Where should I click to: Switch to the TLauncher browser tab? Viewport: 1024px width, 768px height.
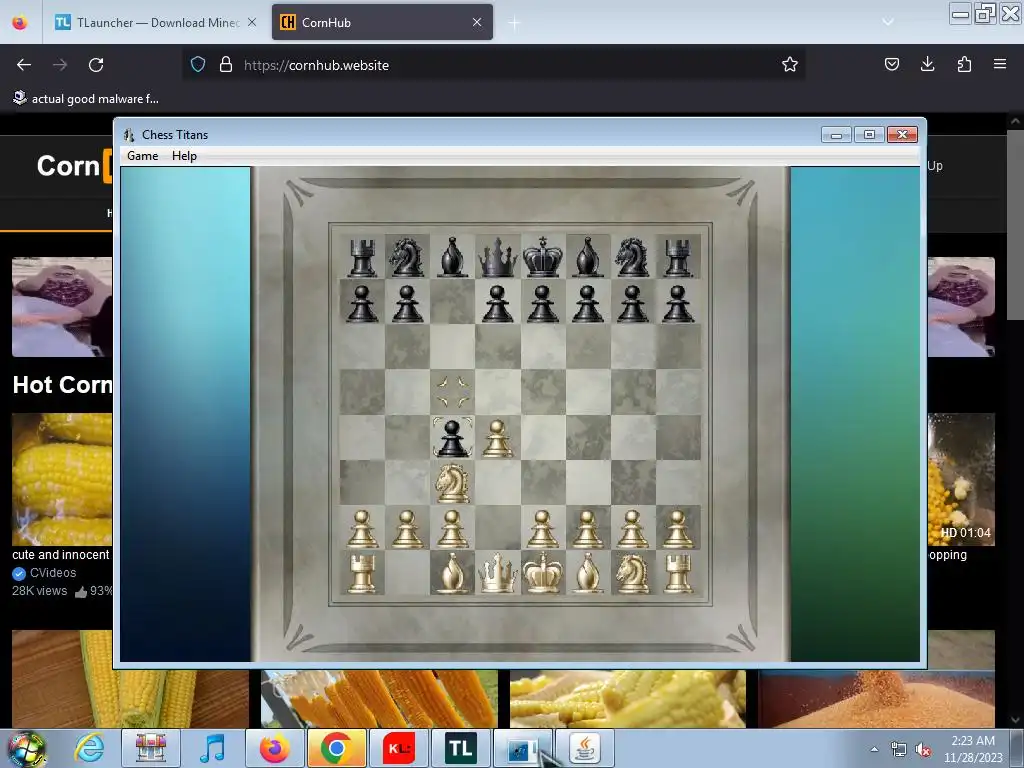155,22
